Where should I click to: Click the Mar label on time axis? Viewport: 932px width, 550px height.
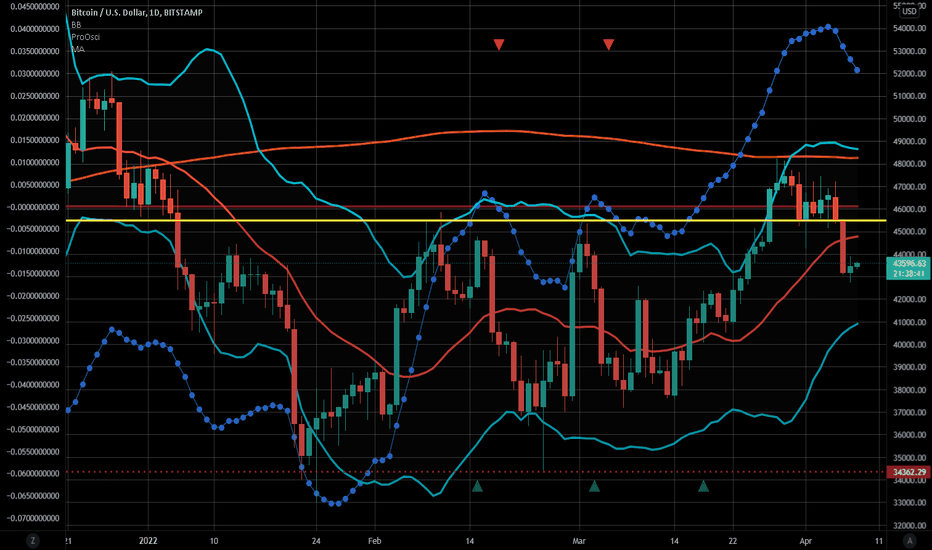(579, 540)
